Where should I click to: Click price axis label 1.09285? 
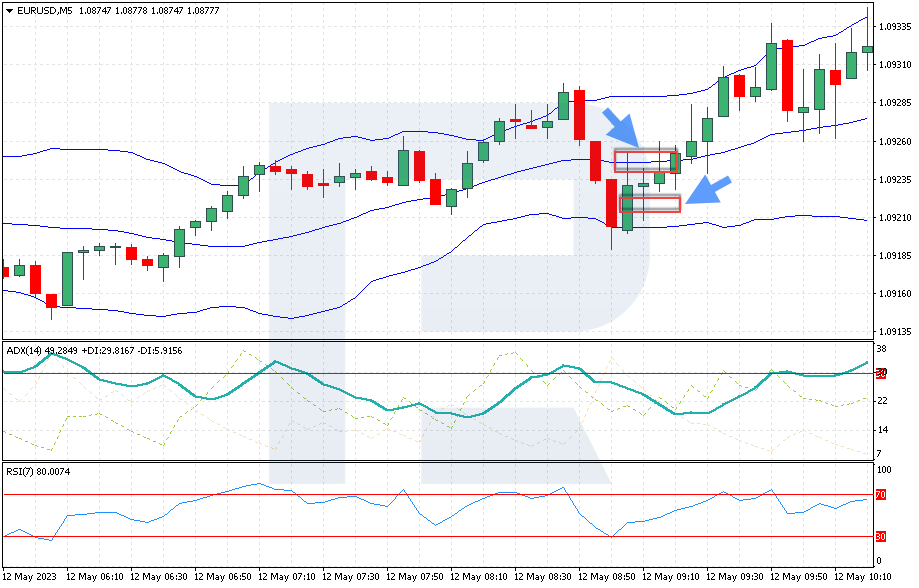pos(894,103)
